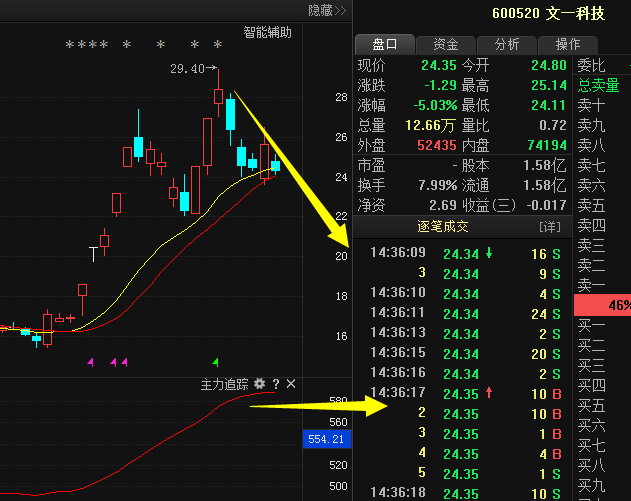Open help for 主力追踪 indicator
Image resolution: width=631 pixels, height=501 pixels.
click(x=276, y=384)
